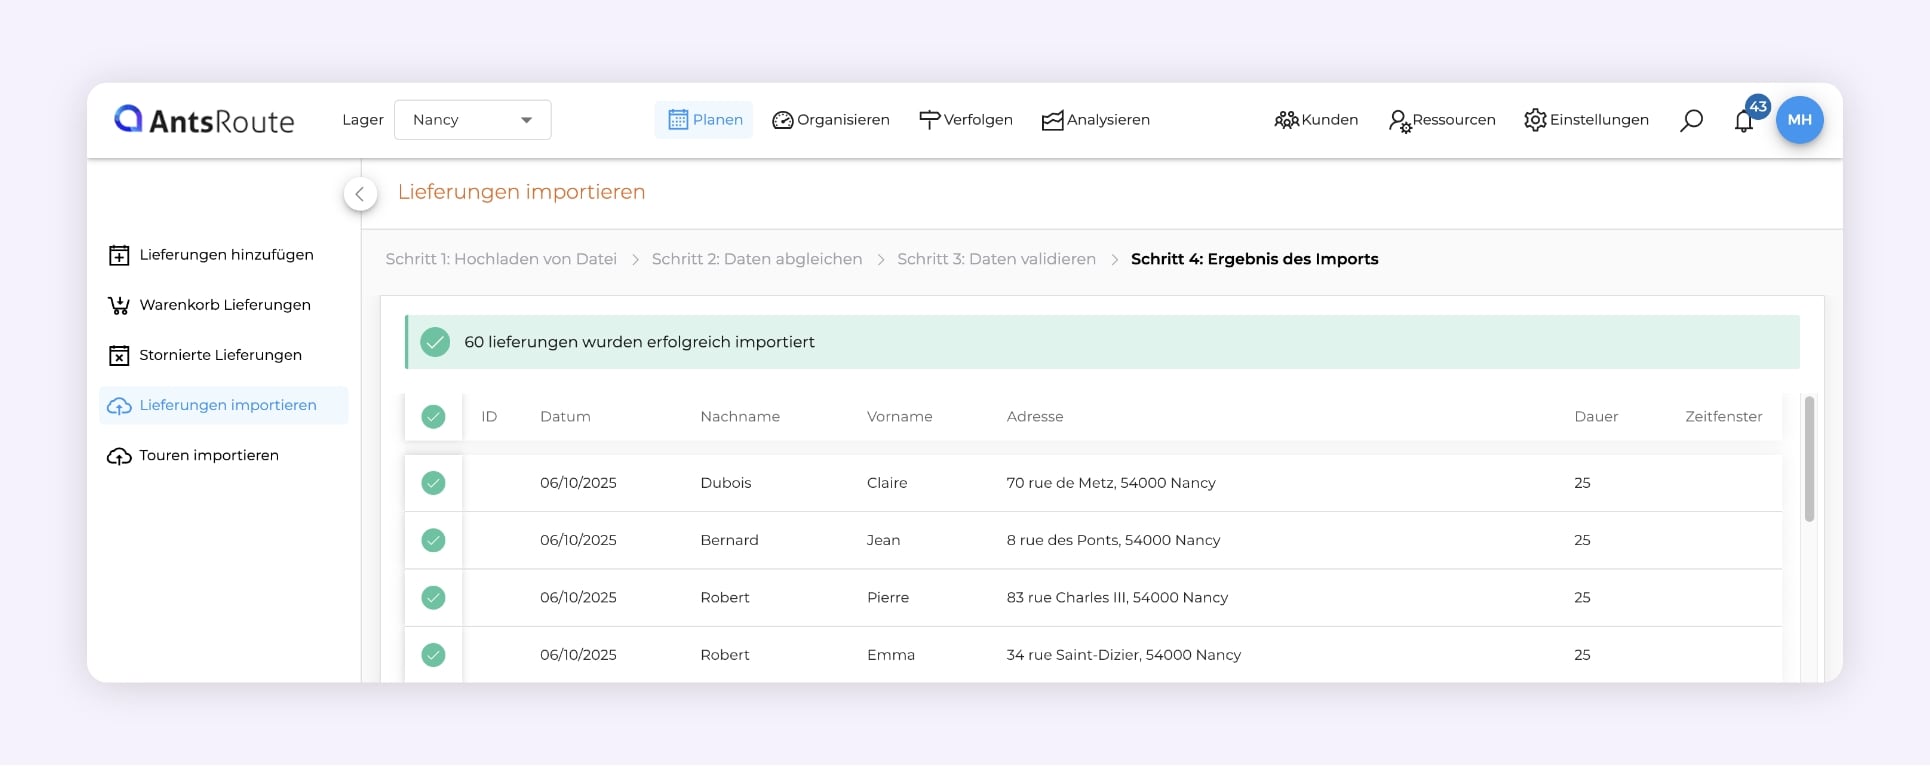
Task: Open Warenkorb Lieferungen in sidebar
Action: point(224,305)
